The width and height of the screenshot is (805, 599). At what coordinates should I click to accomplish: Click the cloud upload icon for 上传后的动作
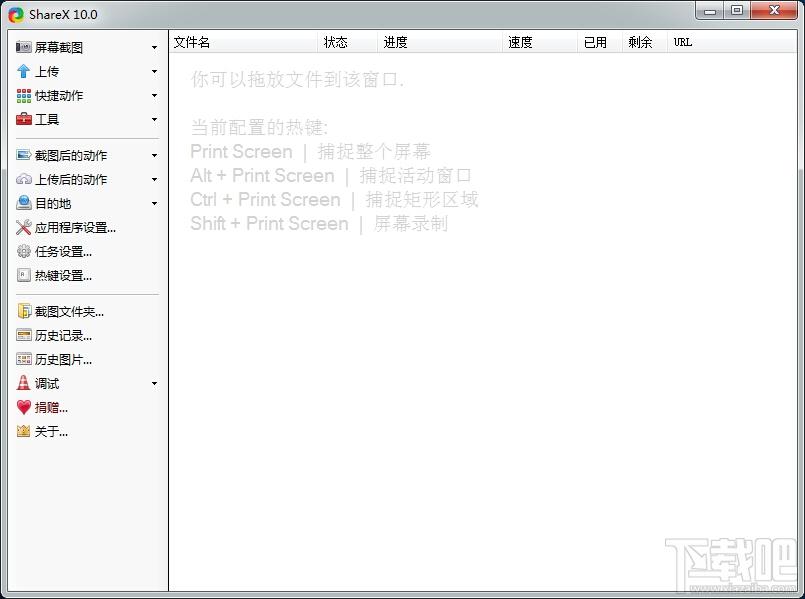(x=24, y=179)
